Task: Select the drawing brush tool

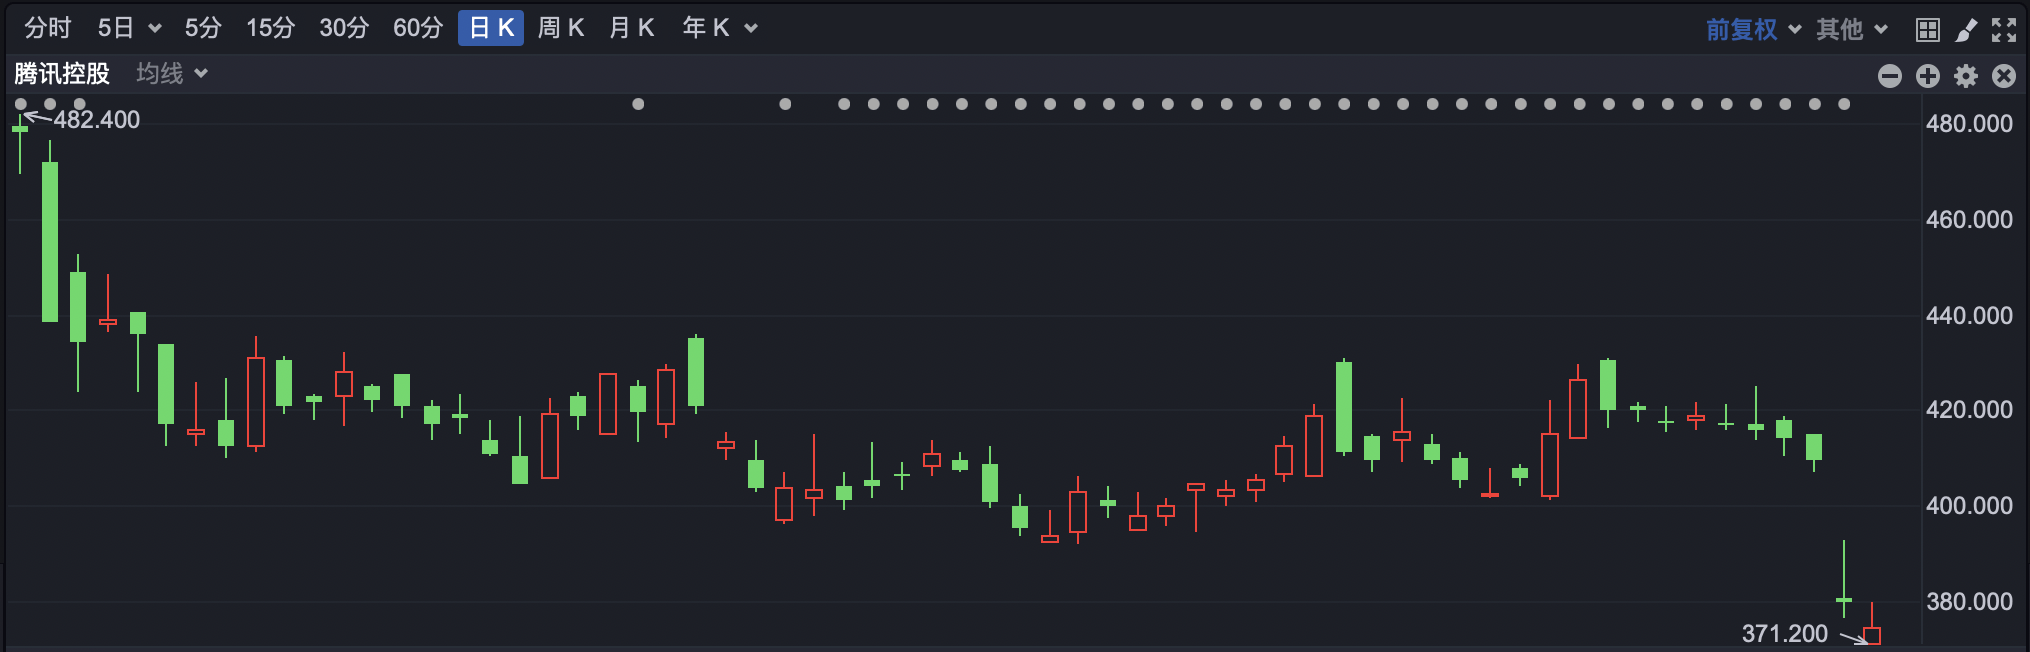Action: [x=1966, y=29]
